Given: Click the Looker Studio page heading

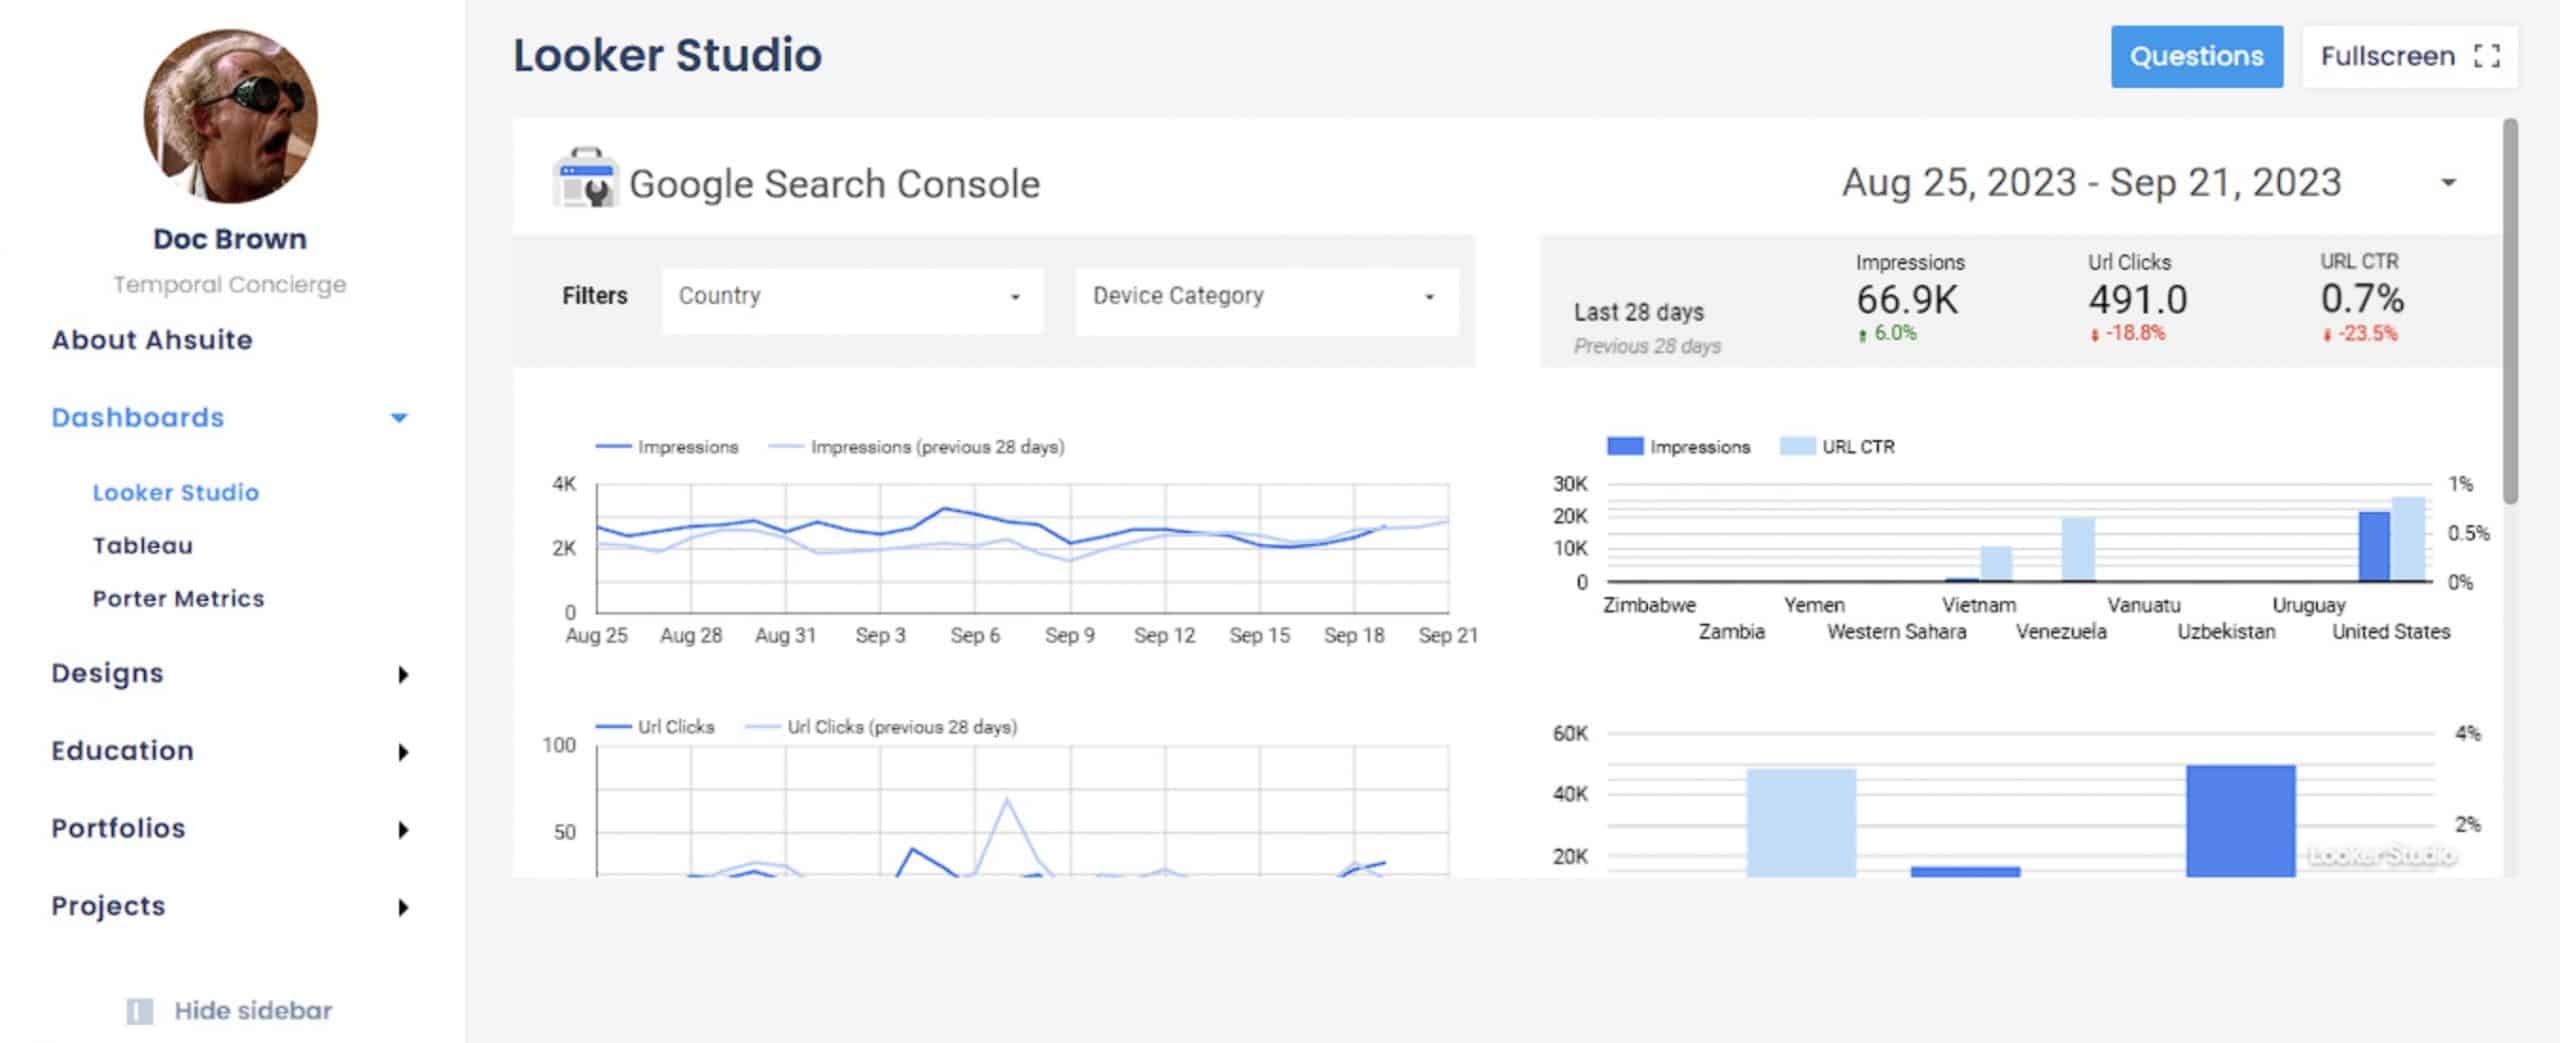Looking at the screenshot, I should (x=667, y=55).
